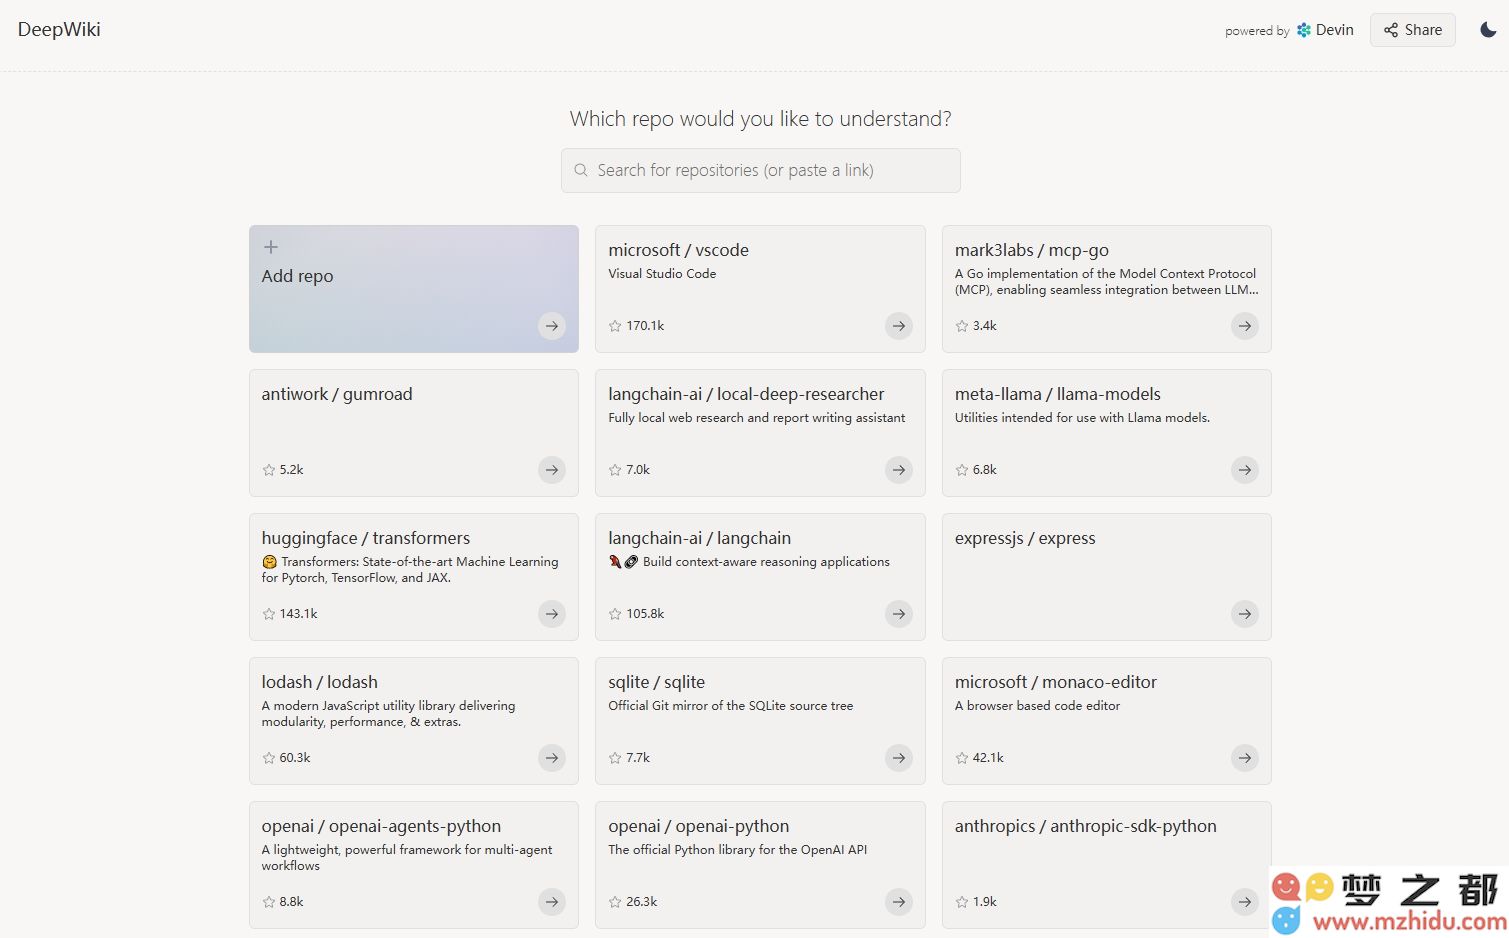The image size is (1509, 938).
Task: Open the meta-llama / llama-models title
Action: (x=1058, y=394)
